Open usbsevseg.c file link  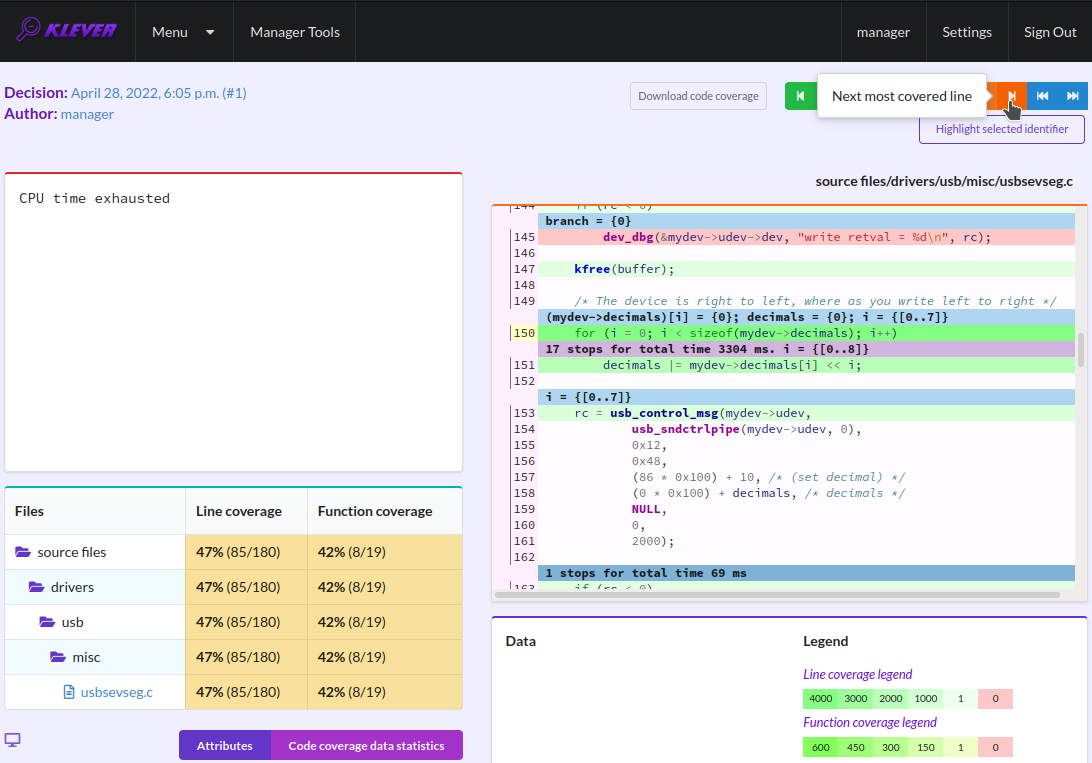[x=117, y=692]
